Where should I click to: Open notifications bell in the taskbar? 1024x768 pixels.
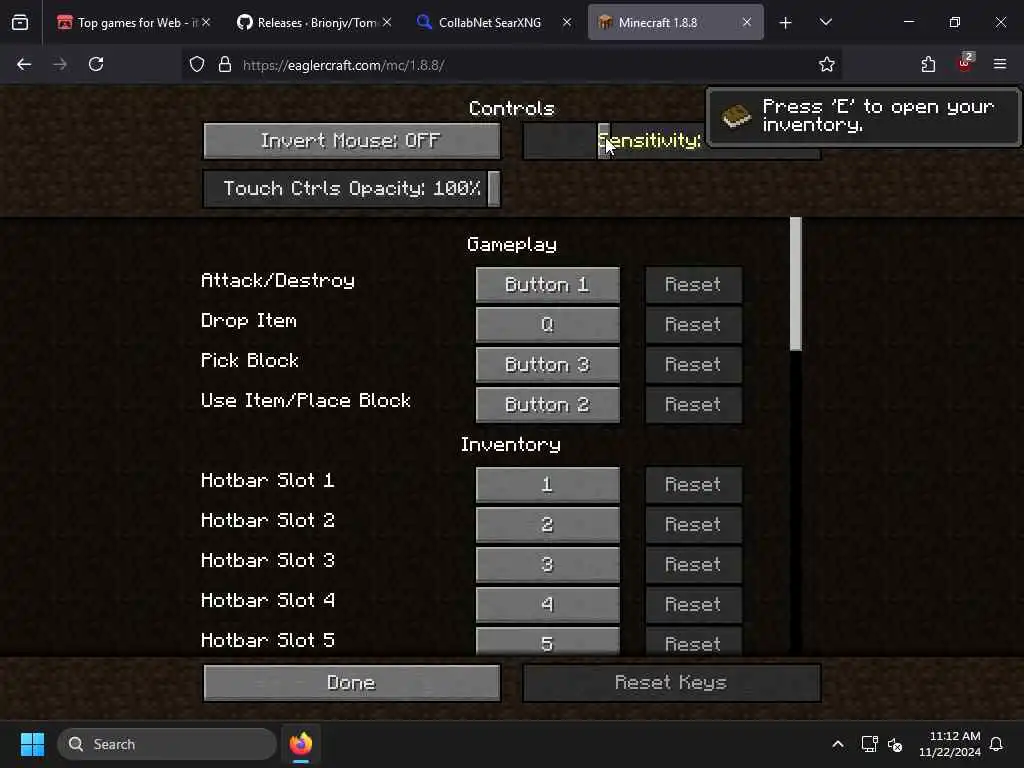tap(997, 744)
